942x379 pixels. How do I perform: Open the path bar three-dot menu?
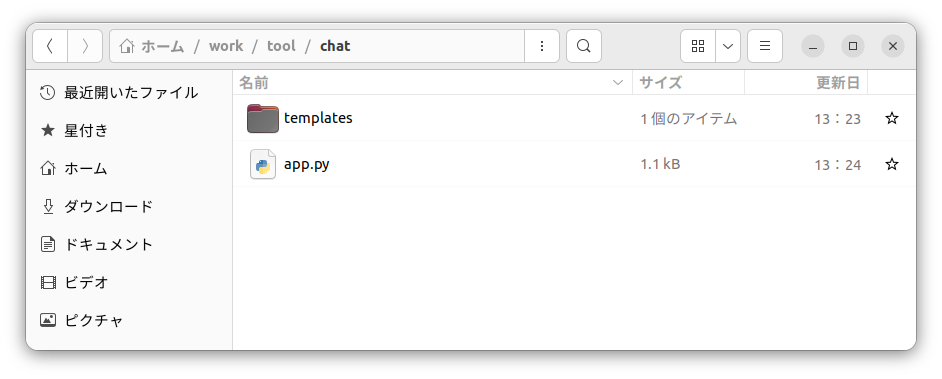542,46
